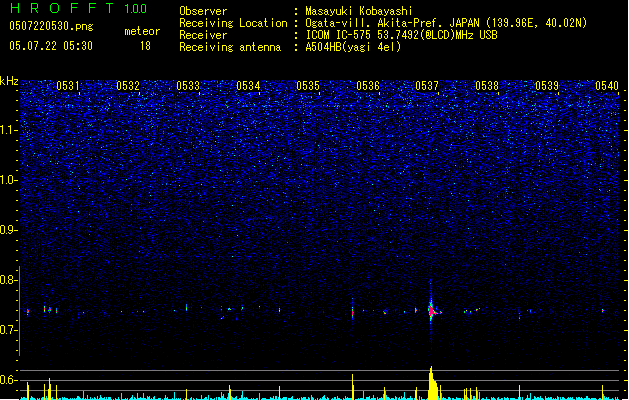
Task: Click the date 05.07.22 05:30
Action: pos(51,46)
